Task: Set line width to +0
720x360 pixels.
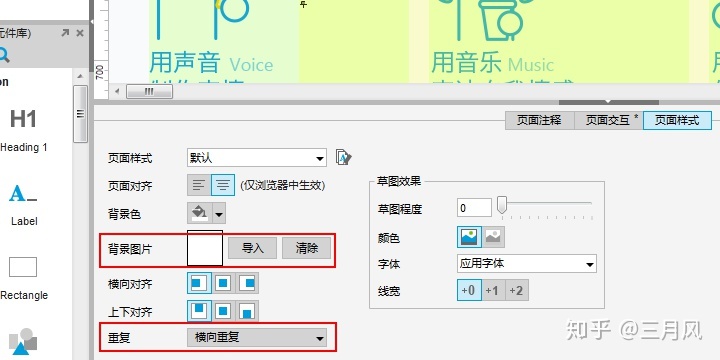Action: pyautogui.click(x=469, y=290)
